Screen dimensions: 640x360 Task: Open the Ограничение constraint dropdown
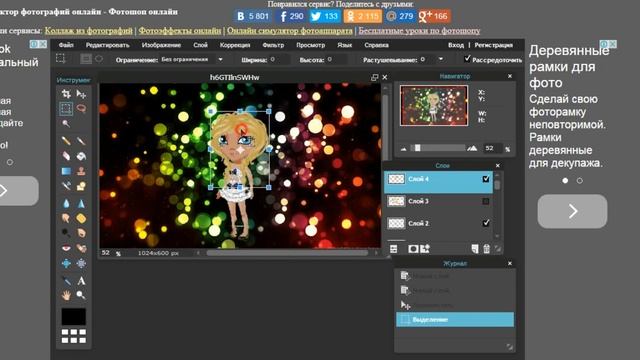pos(191,60)
